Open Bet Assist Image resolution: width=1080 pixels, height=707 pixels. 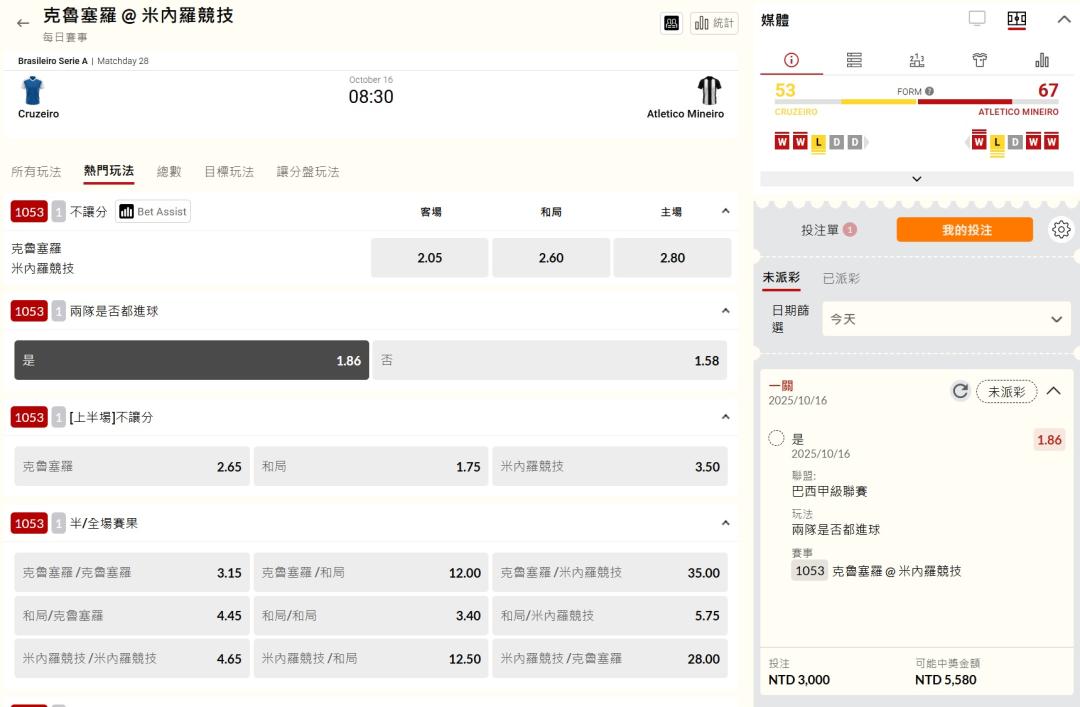point(153,211)
